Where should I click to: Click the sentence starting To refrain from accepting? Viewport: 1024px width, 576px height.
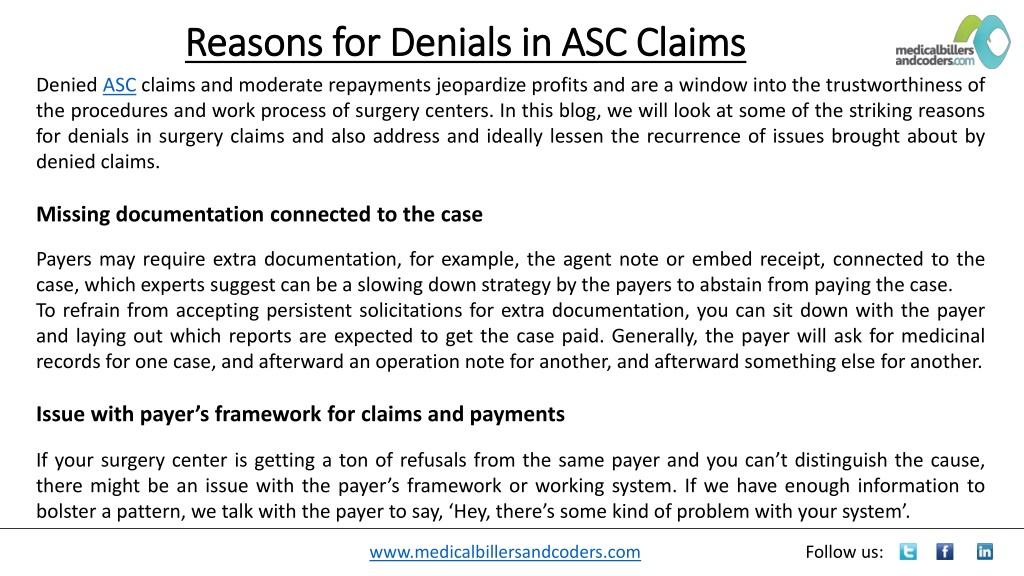coord(510,323)
